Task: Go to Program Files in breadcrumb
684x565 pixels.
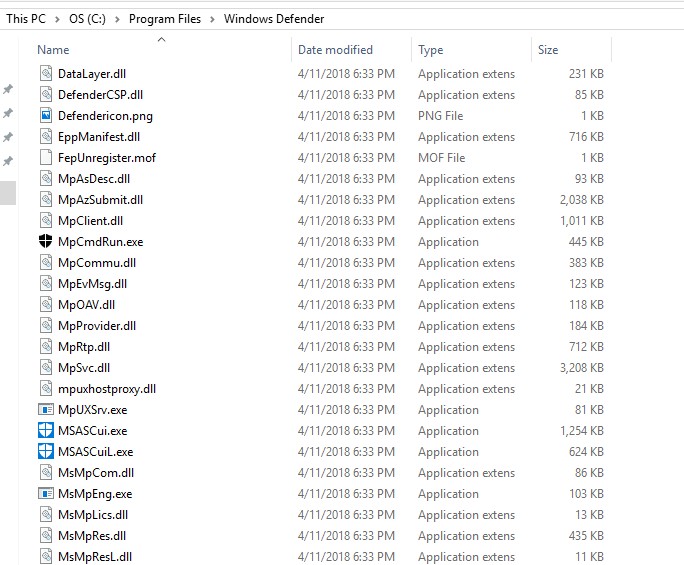Action: pyautogui.click(x=165, y=19)
